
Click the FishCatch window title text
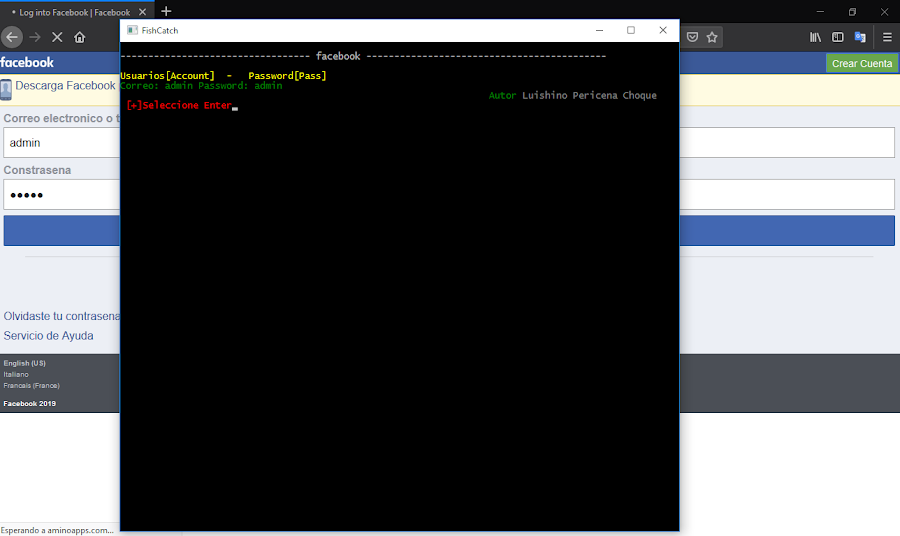pyautogui.click(x=160, y=30)
